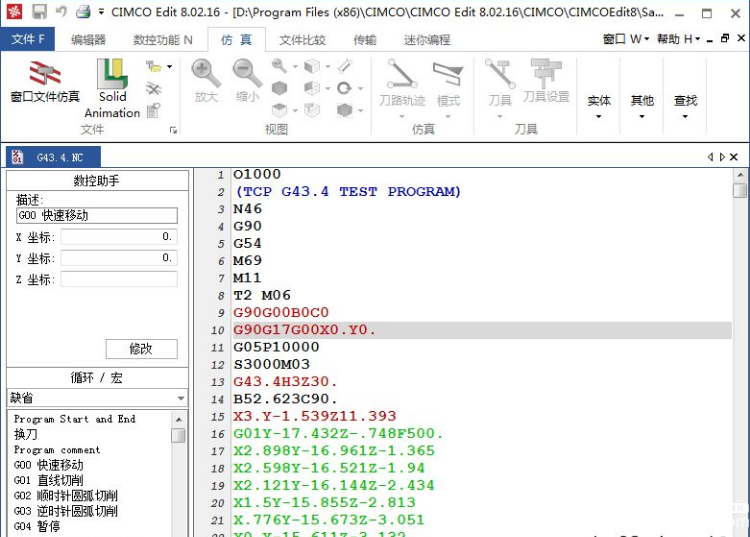Switch to the 编辑器 ribbon tab
Viewport: 750px width, 537px height.
pyautogui.click(x=88, y=40)
